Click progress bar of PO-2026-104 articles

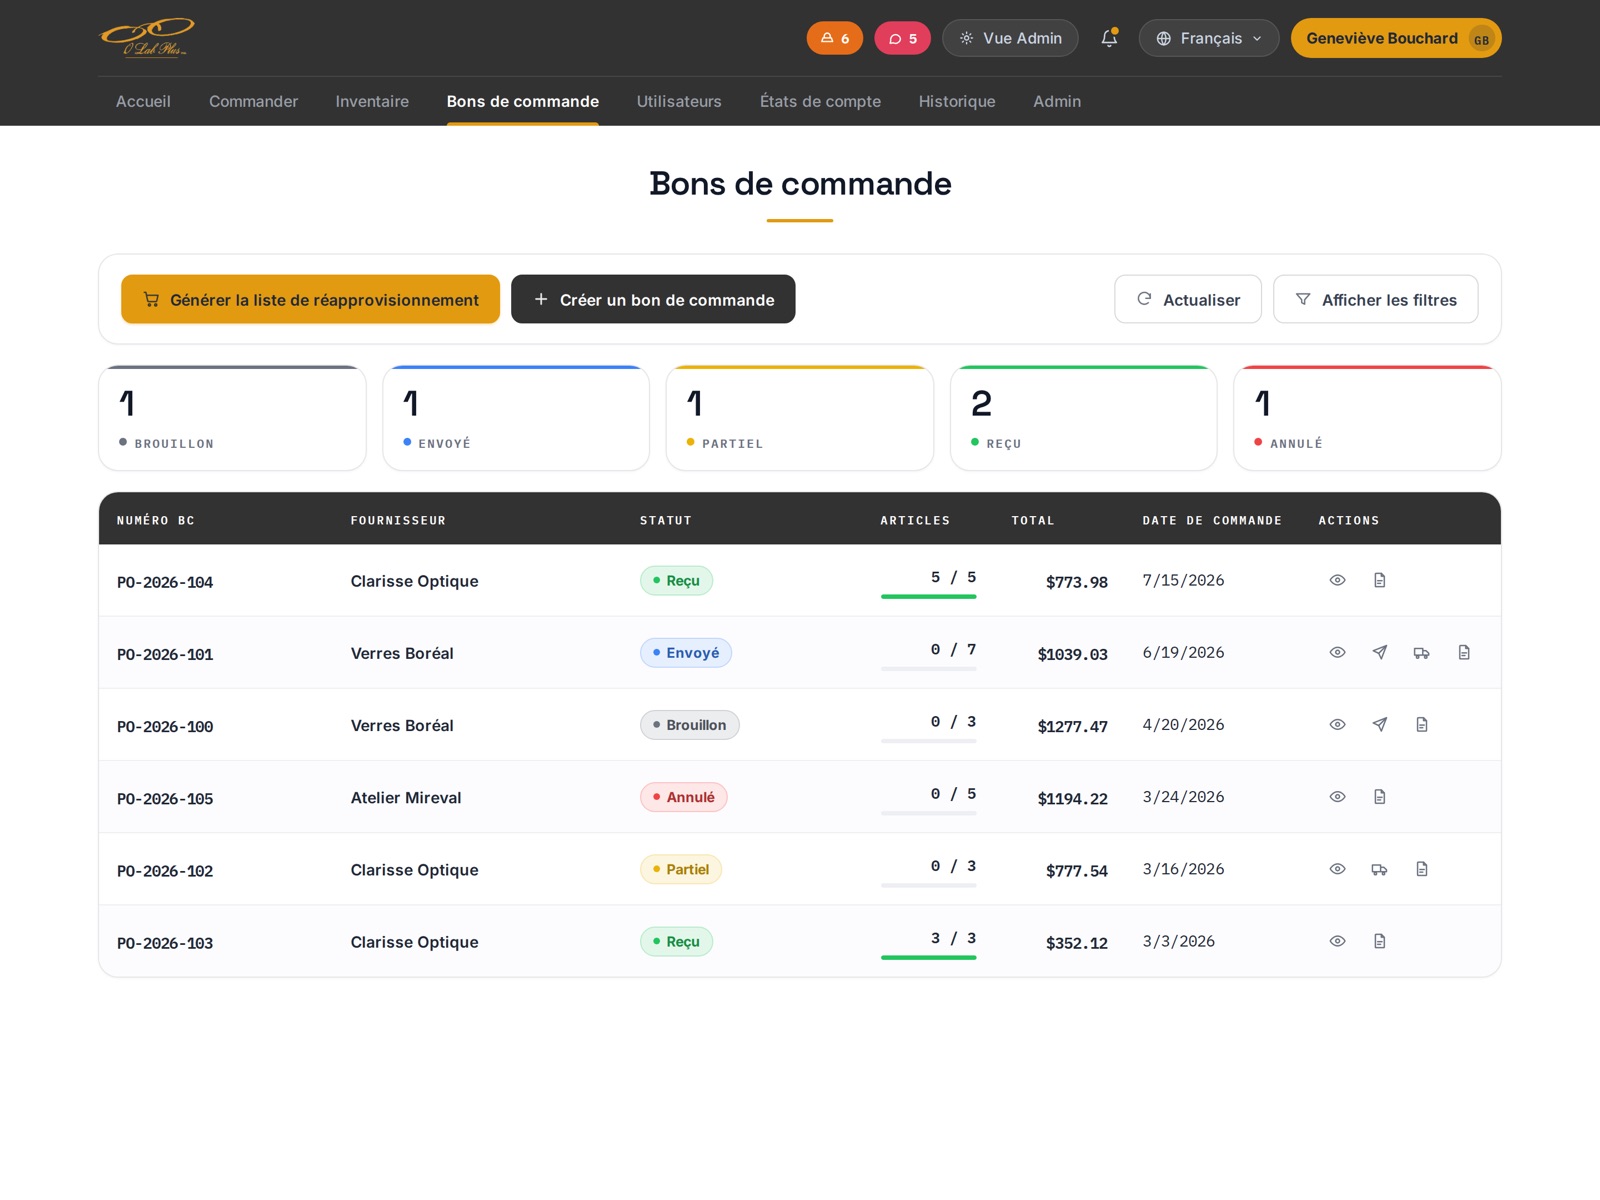pyautogui.click(x=928, y=596)
